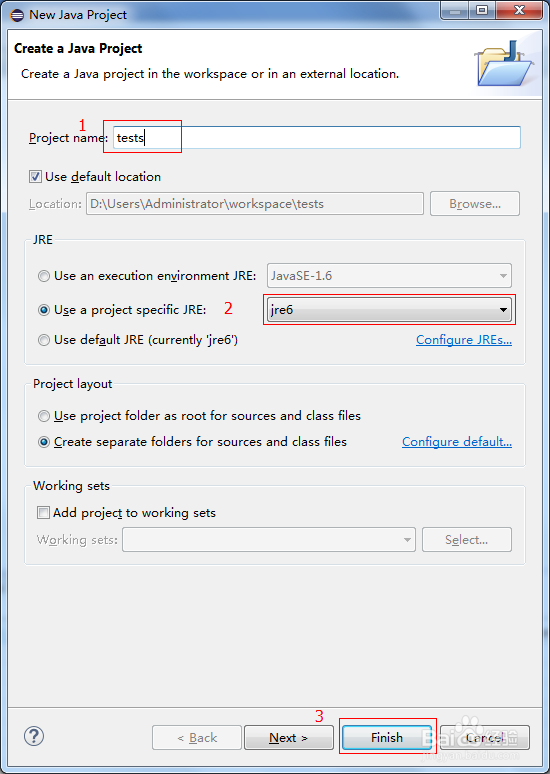Expand the JavaSE-1.6 execution environment dropdown
This screenshot has height=774, width=550.
(x=389, y=276)
